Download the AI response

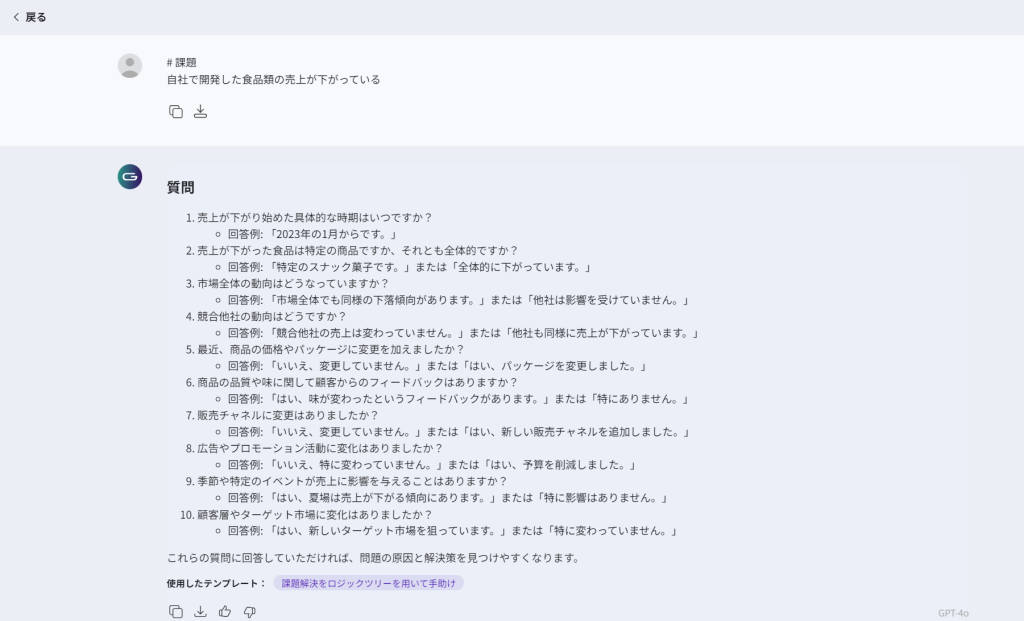coord(200,611)
